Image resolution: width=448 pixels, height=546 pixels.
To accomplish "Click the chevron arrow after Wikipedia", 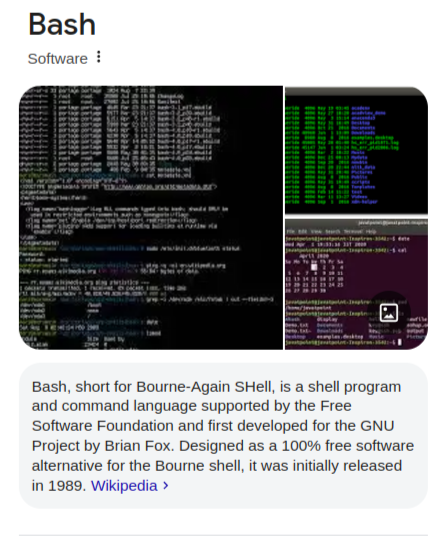I will click(x=166, y=485).
